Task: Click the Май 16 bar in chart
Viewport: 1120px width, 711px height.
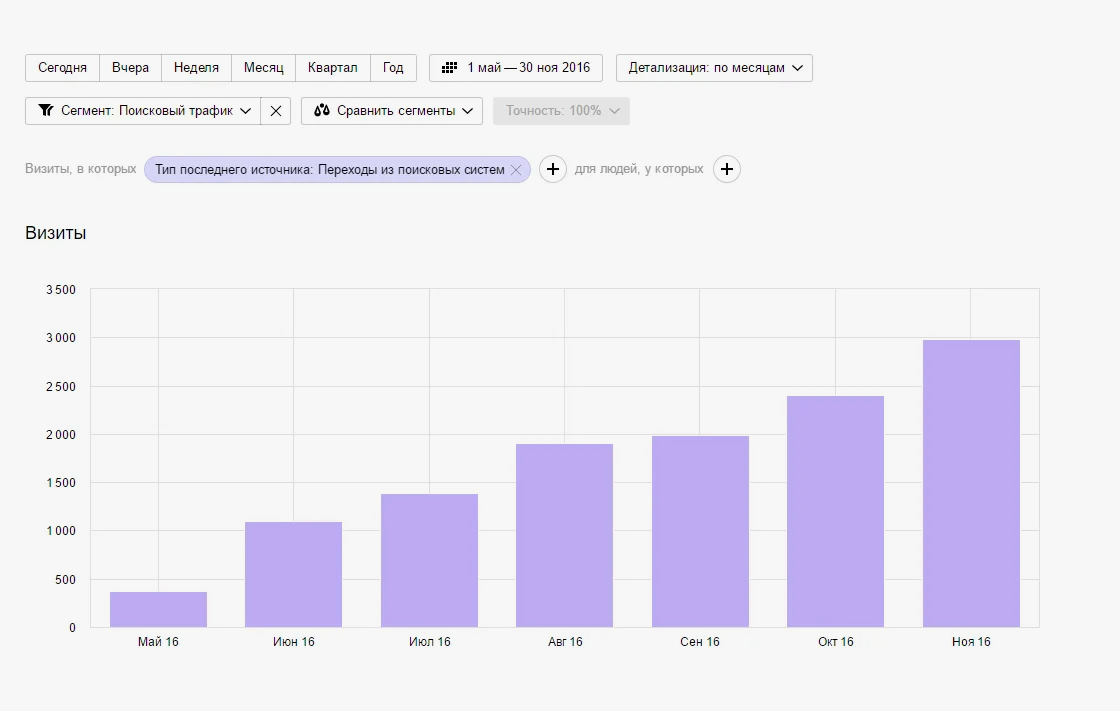Action: click(159, 610)
